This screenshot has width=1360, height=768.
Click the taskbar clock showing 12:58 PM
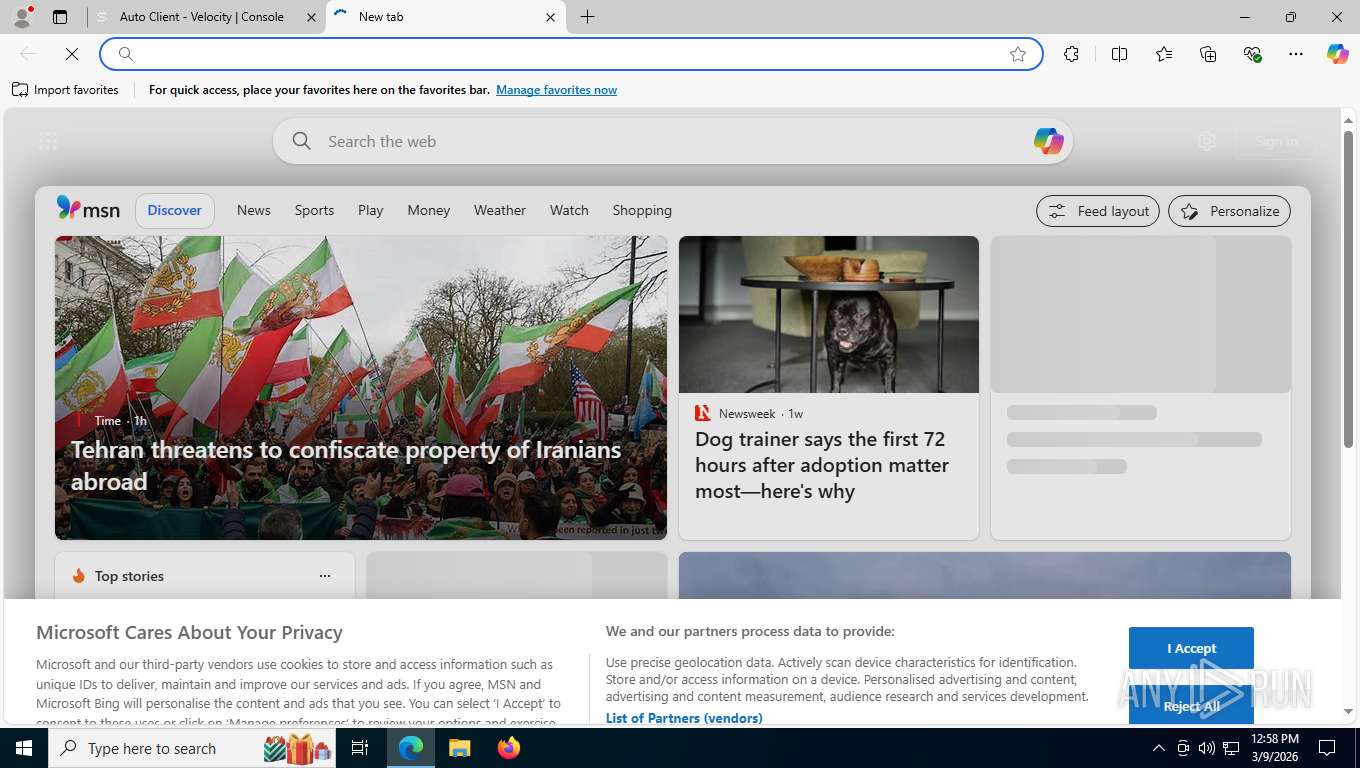(1275, 748)
